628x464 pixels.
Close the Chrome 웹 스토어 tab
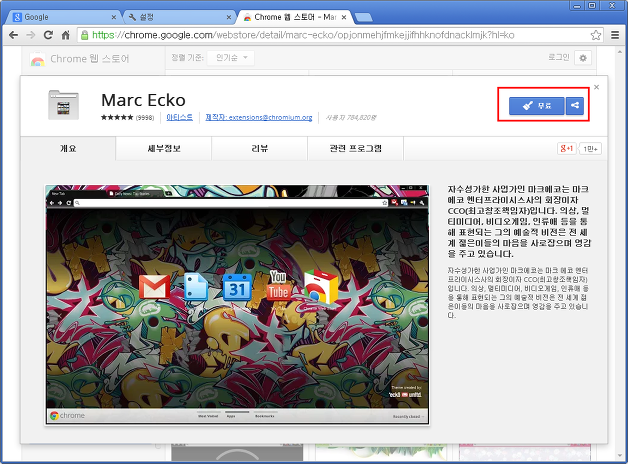pos(344,17)
